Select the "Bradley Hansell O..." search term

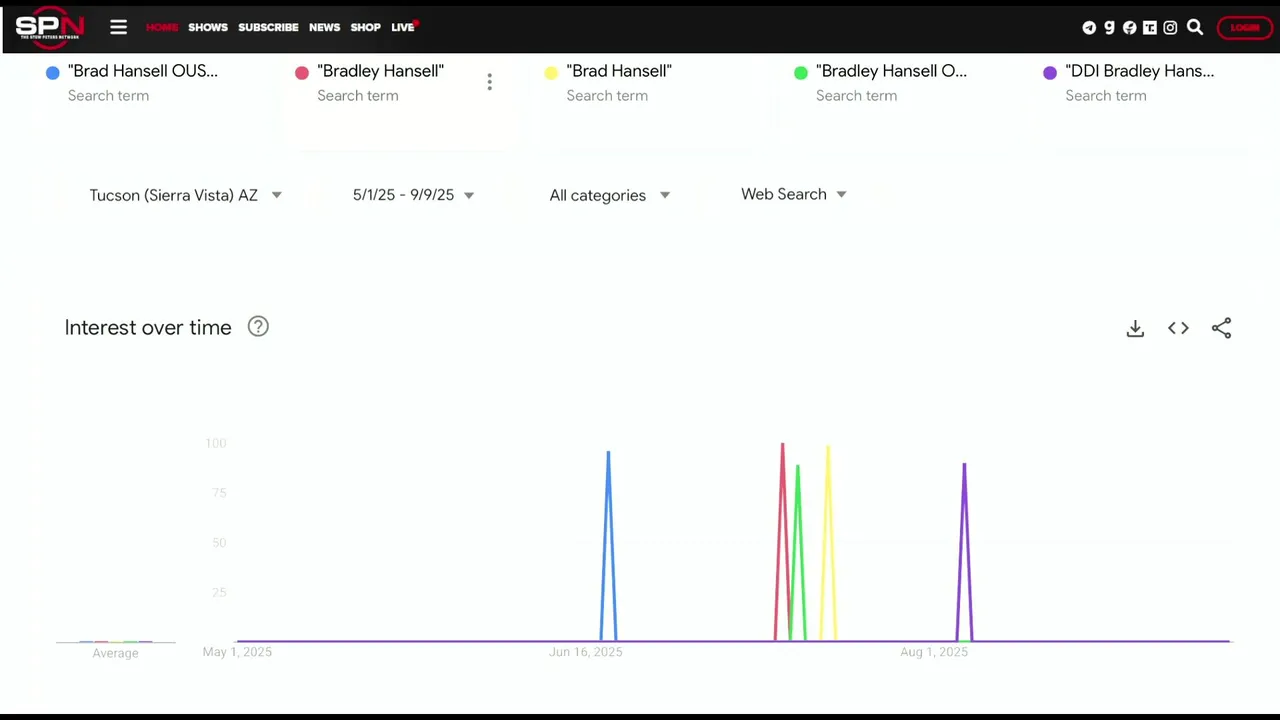coord(891,71)
